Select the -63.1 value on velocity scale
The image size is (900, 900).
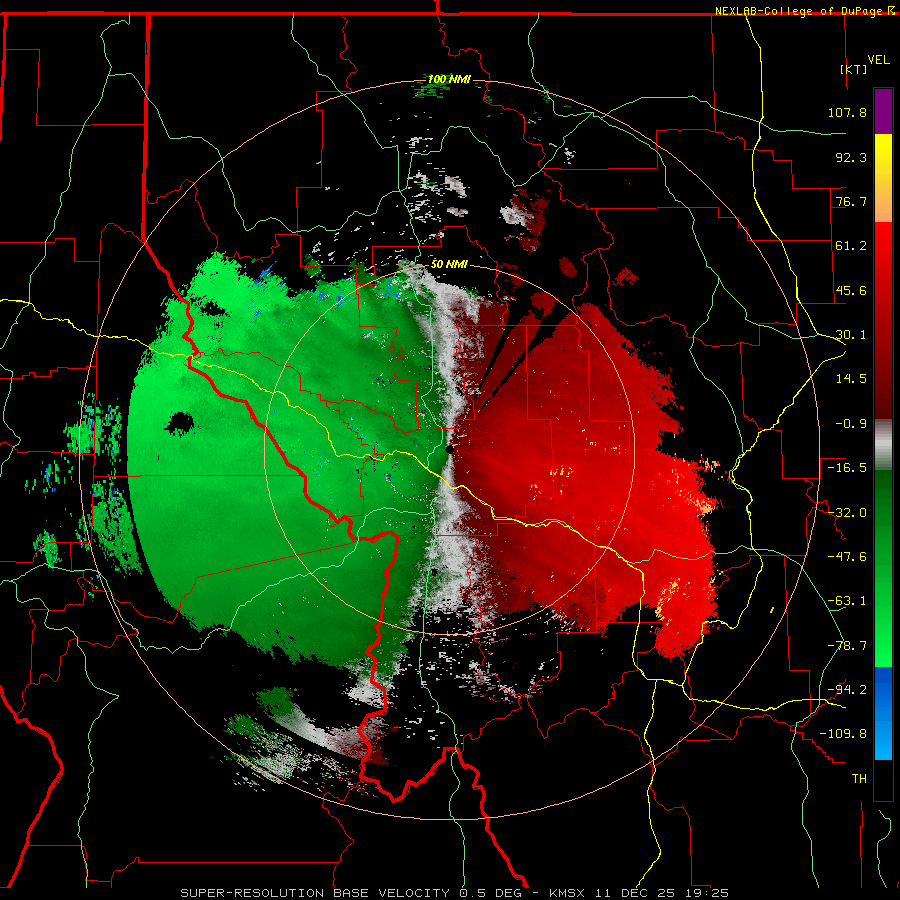[x=847, y=601]
